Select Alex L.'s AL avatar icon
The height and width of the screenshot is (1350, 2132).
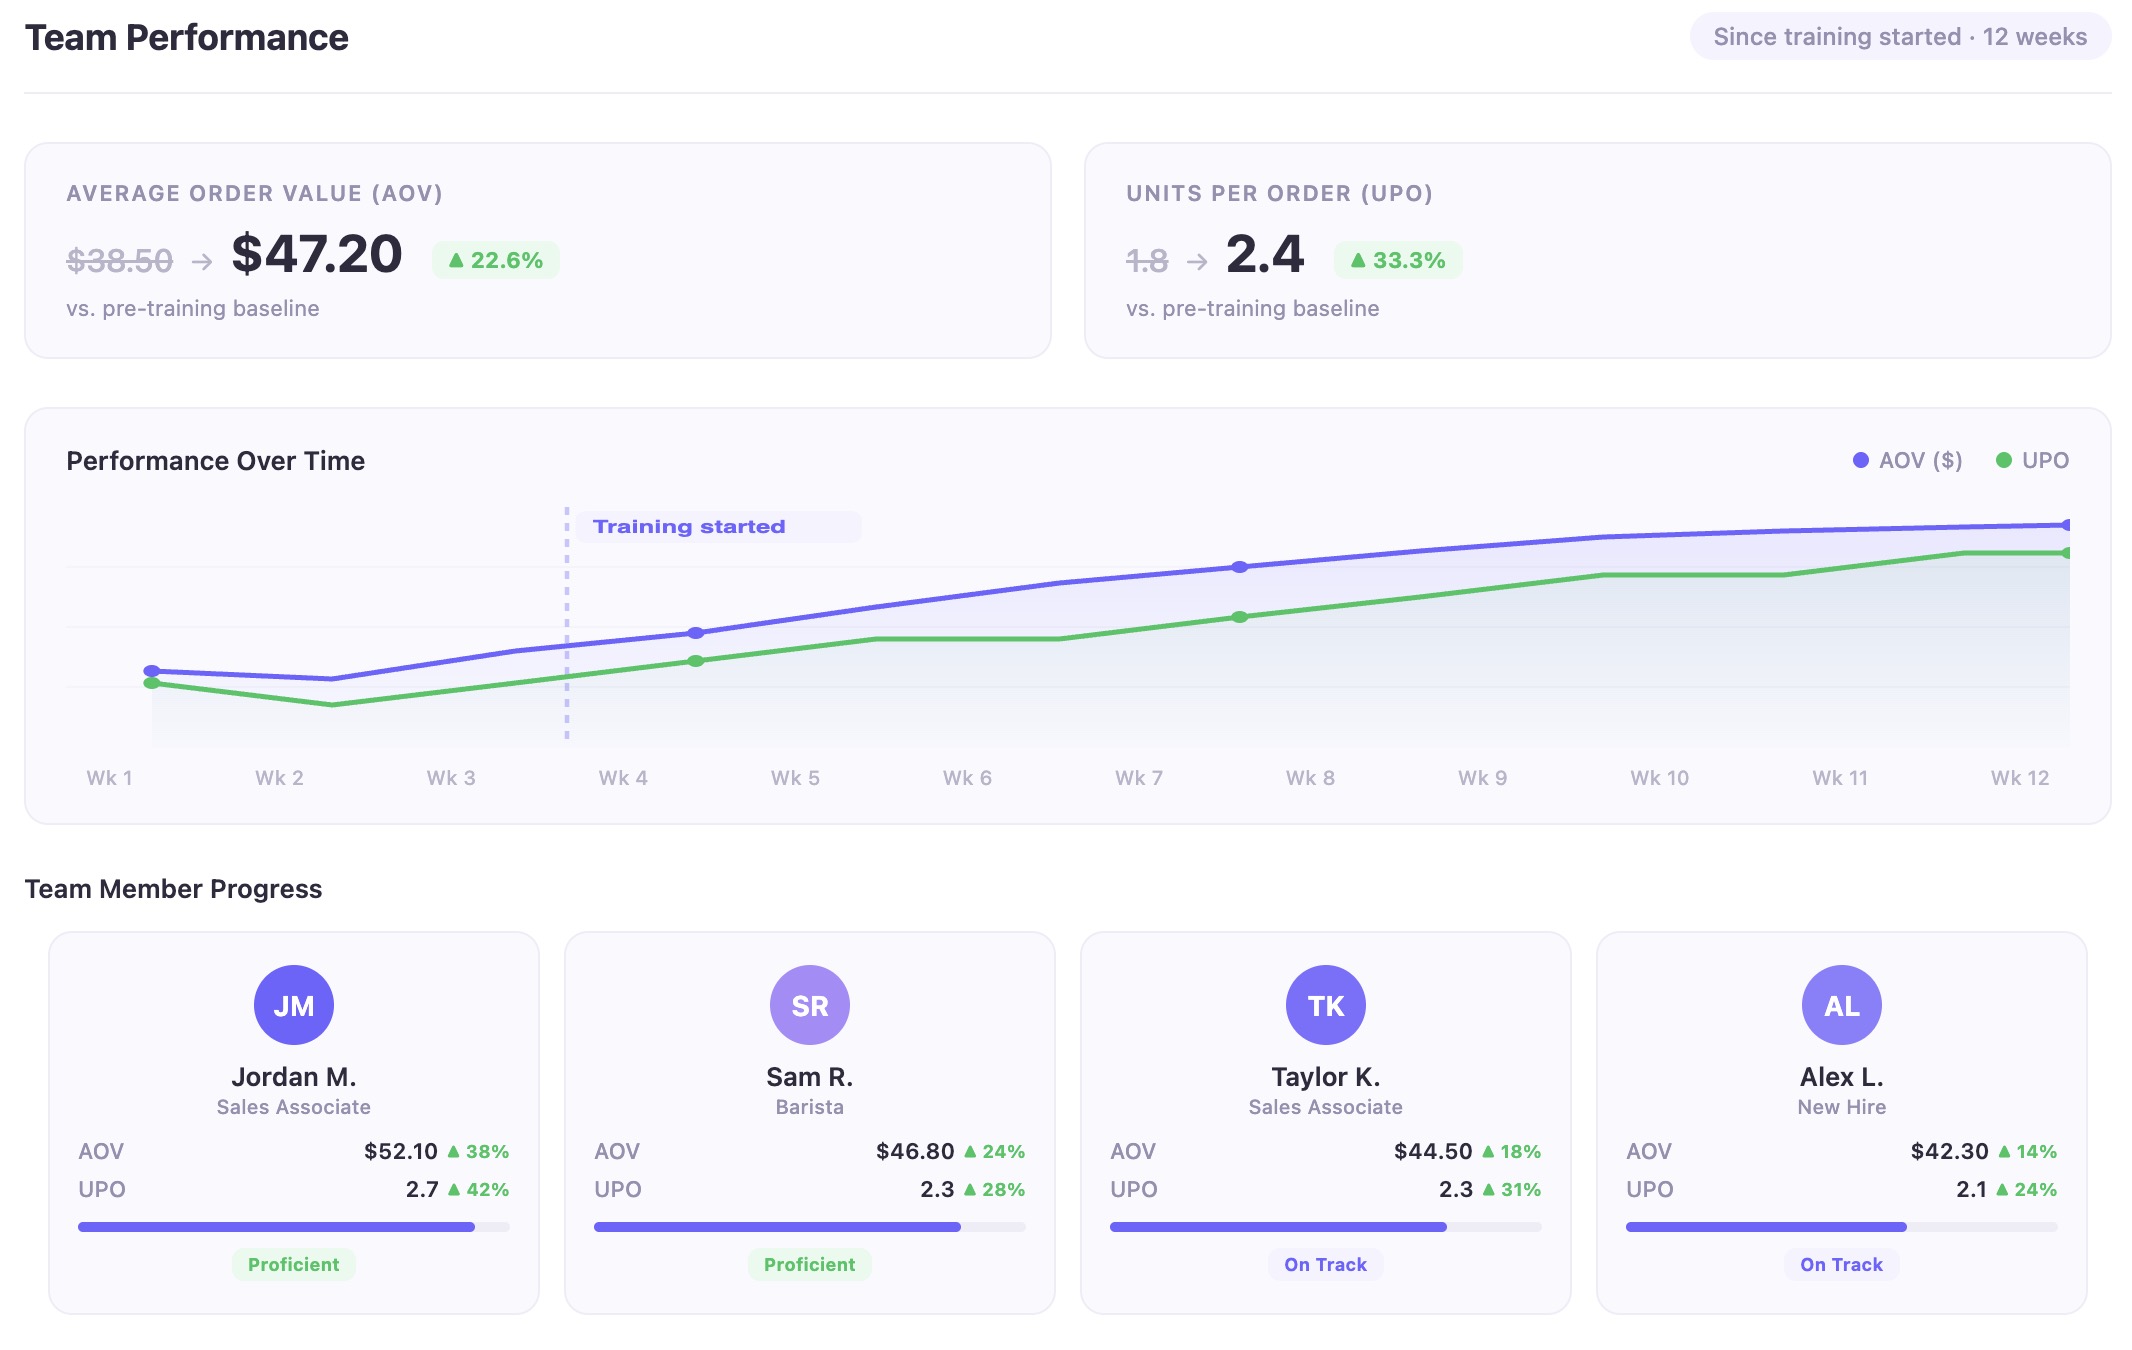click(x=1841, y=1004)
